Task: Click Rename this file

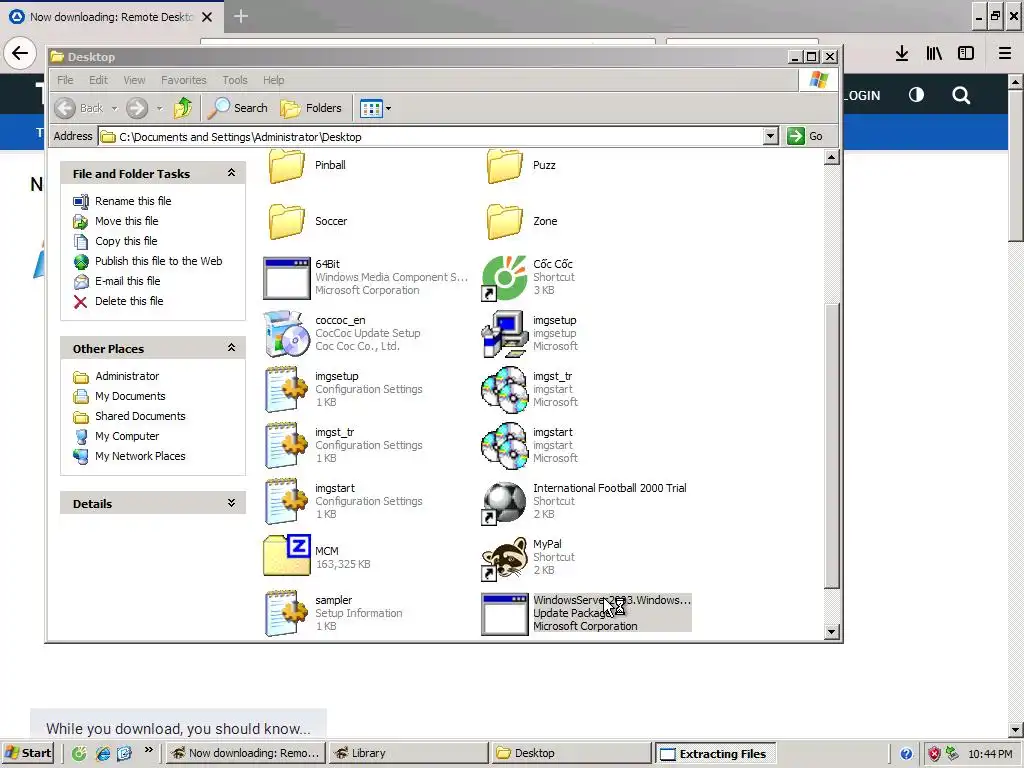Action: (133, 201)
